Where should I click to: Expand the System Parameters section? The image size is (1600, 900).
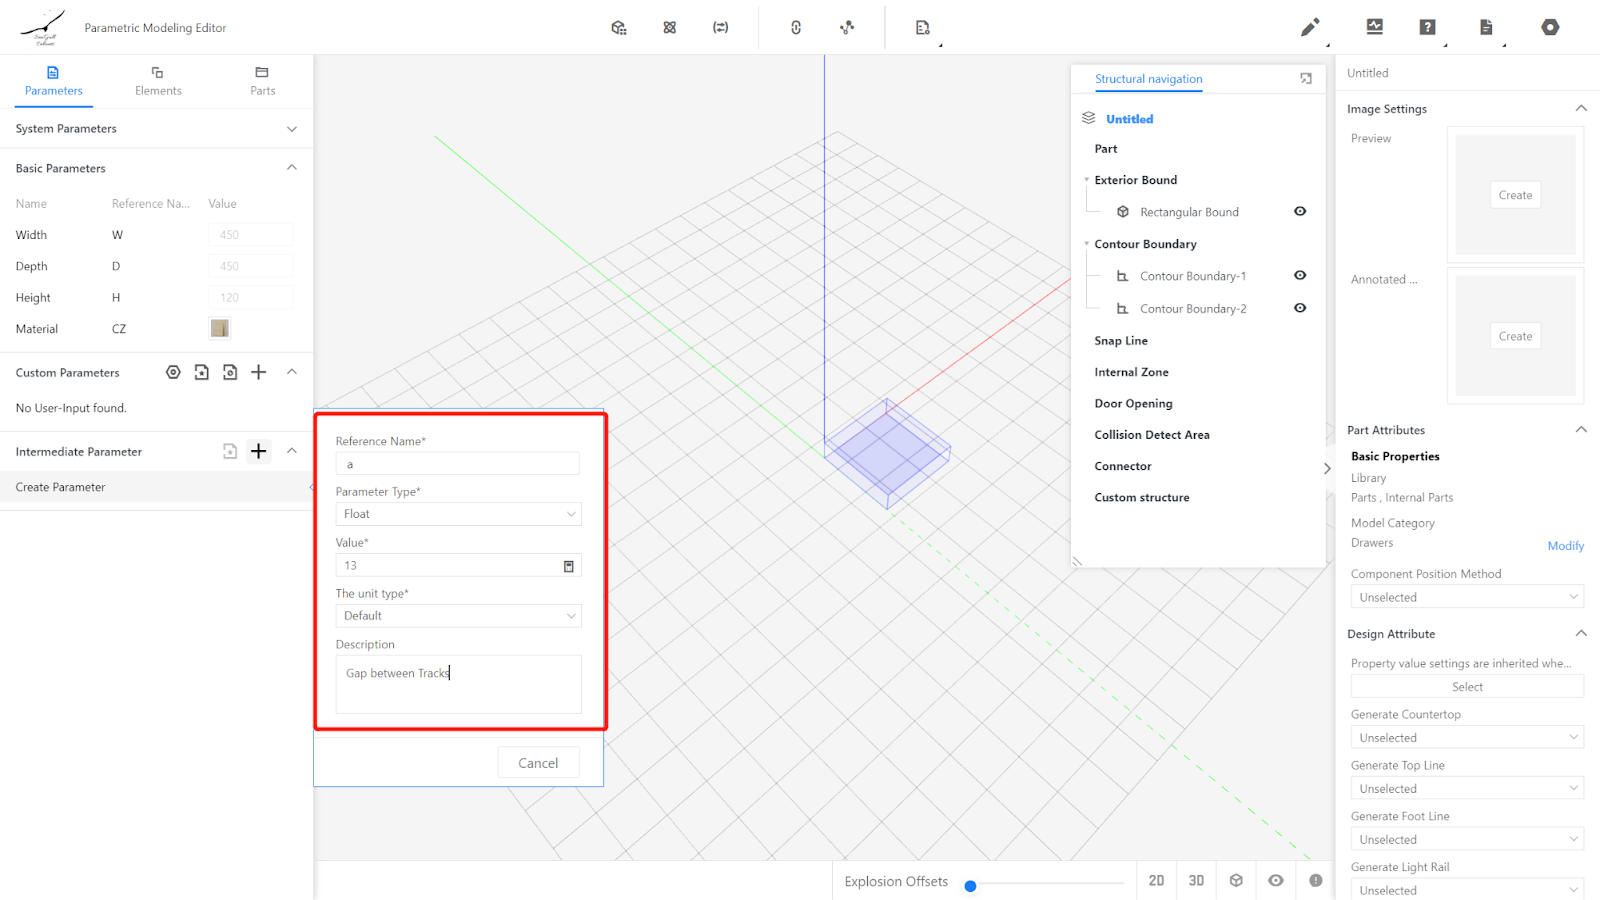pyautogui.click(x=292, y=129)
